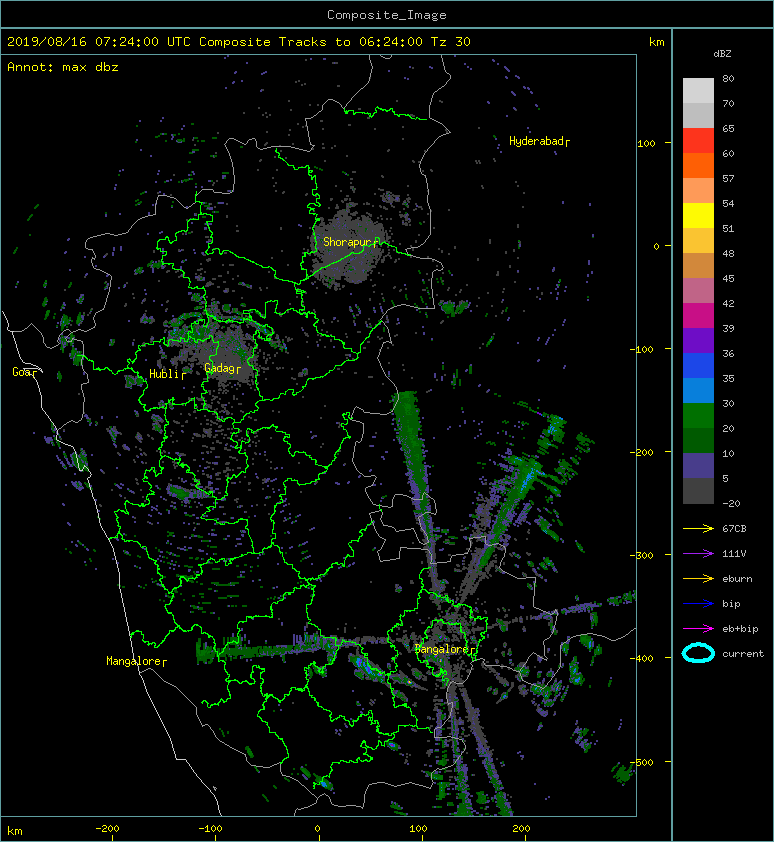This screenshot has width=774, height=842.
Task: Click the orange 60 dBZ color swatch
Action: point(698,165)
